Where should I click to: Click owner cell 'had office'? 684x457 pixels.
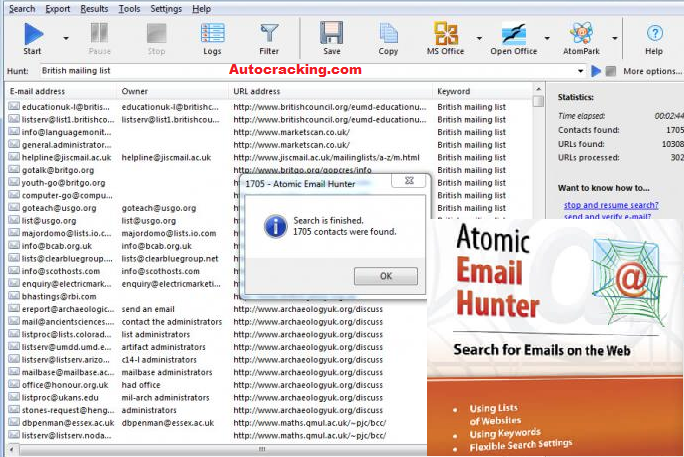(x=141, y=385)
